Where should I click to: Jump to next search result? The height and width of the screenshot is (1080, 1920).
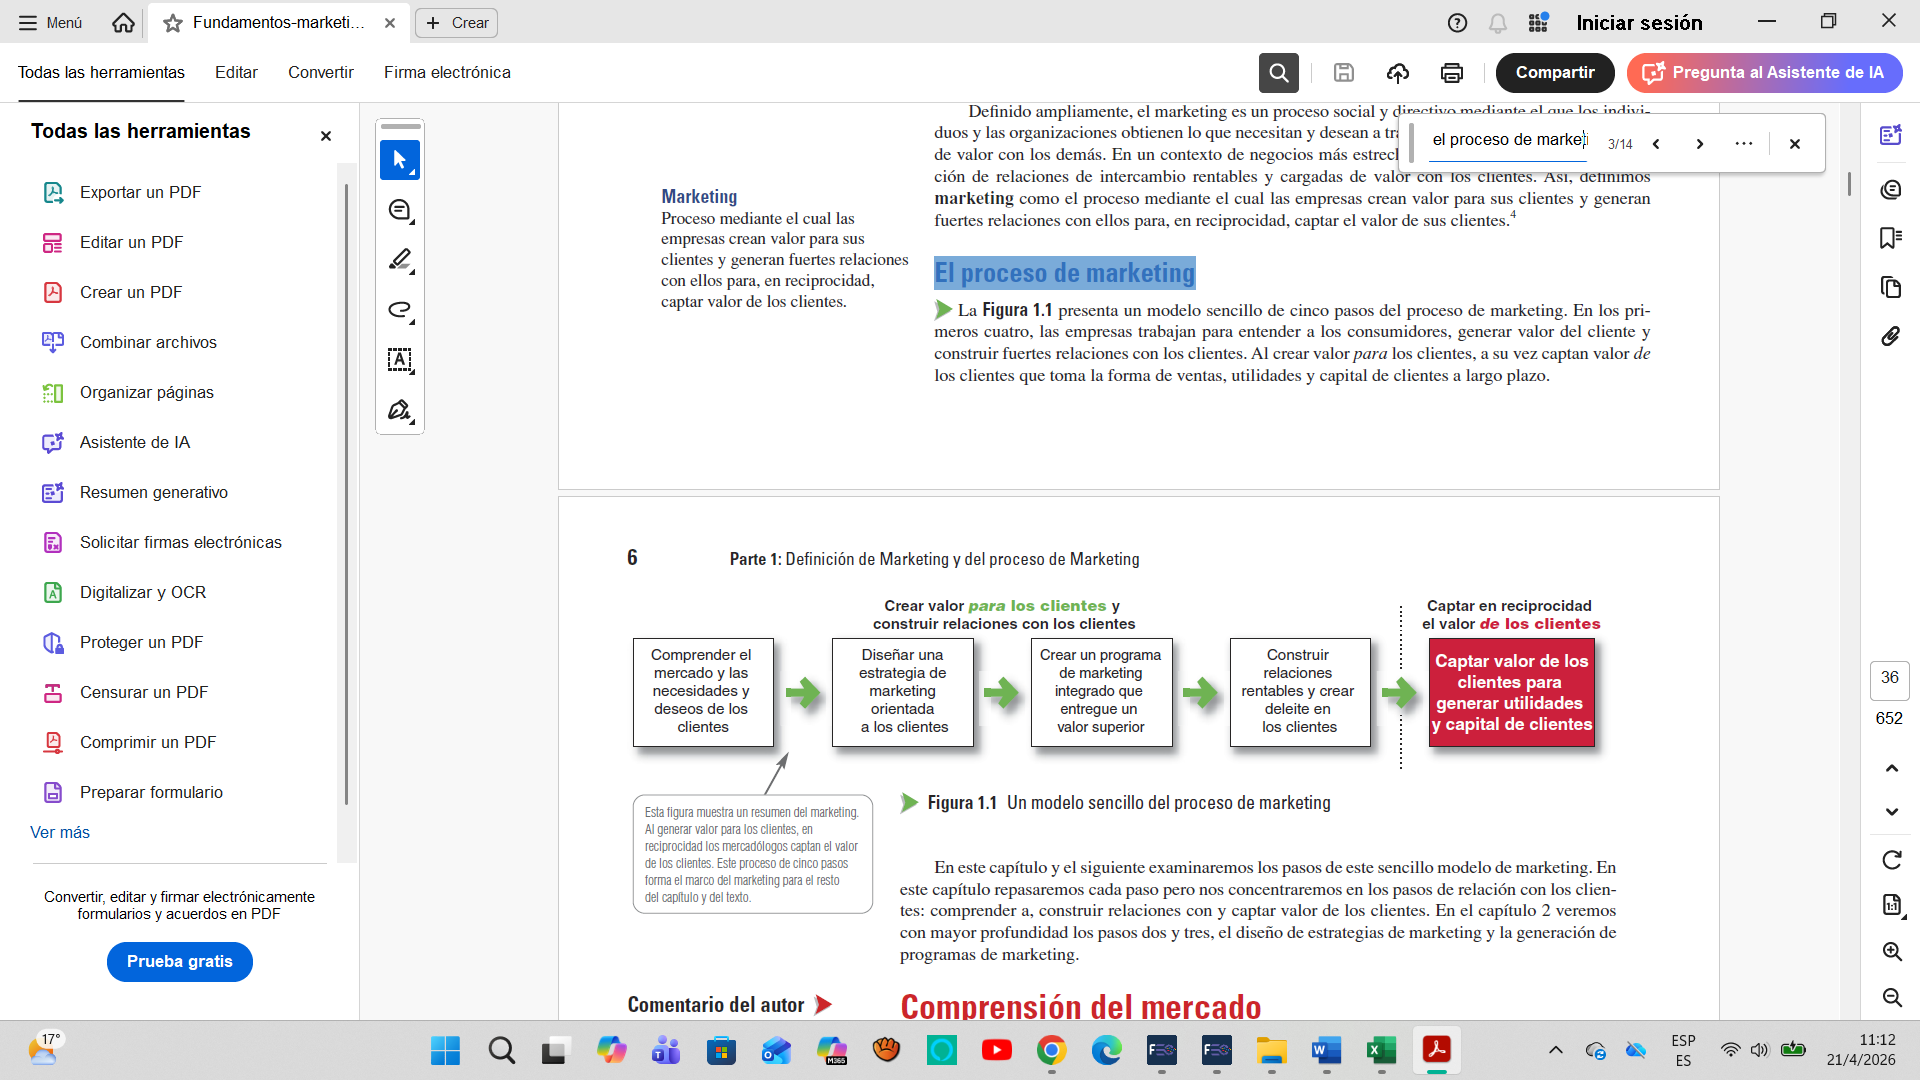click(x=1700, y=144)
